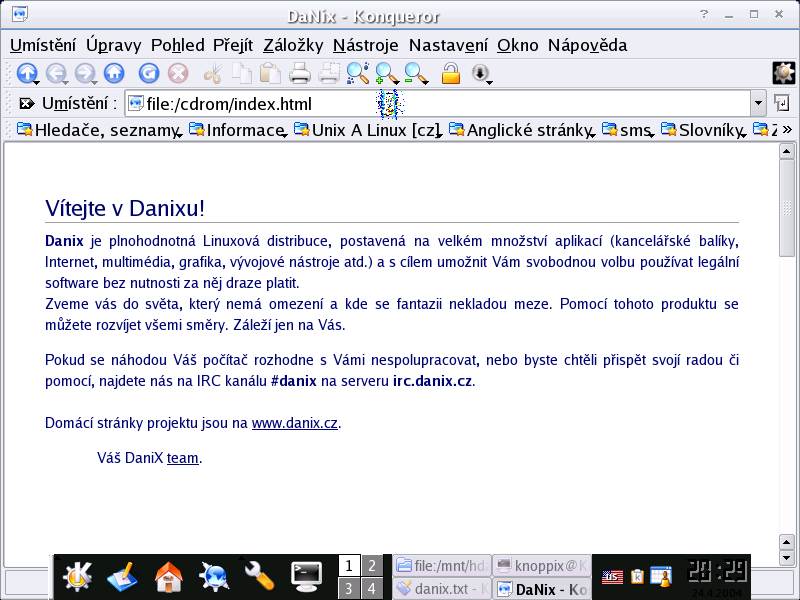Click the animated KDE gear icon
Viewport: 800px width, 600px height.
[784, 73]
